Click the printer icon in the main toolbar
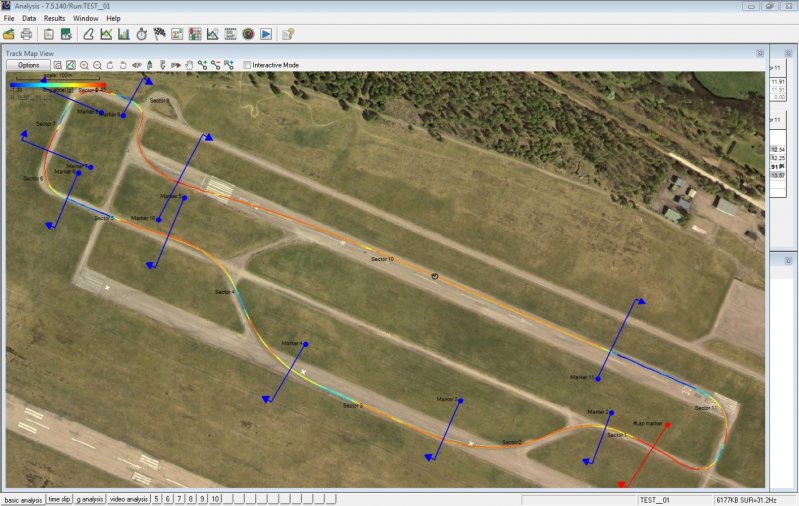The image size is (799, 506). [26, 34]
